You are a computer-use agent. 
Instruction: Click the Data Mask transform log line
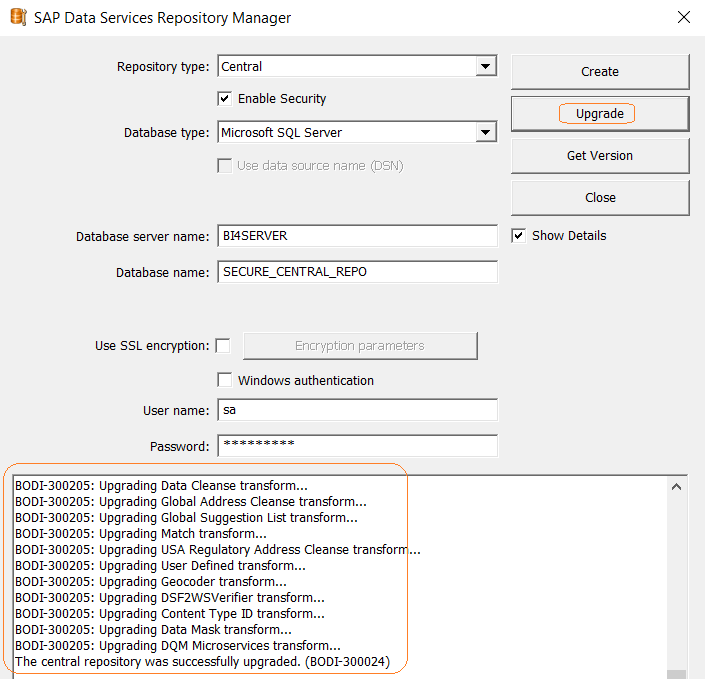(153, 630)
